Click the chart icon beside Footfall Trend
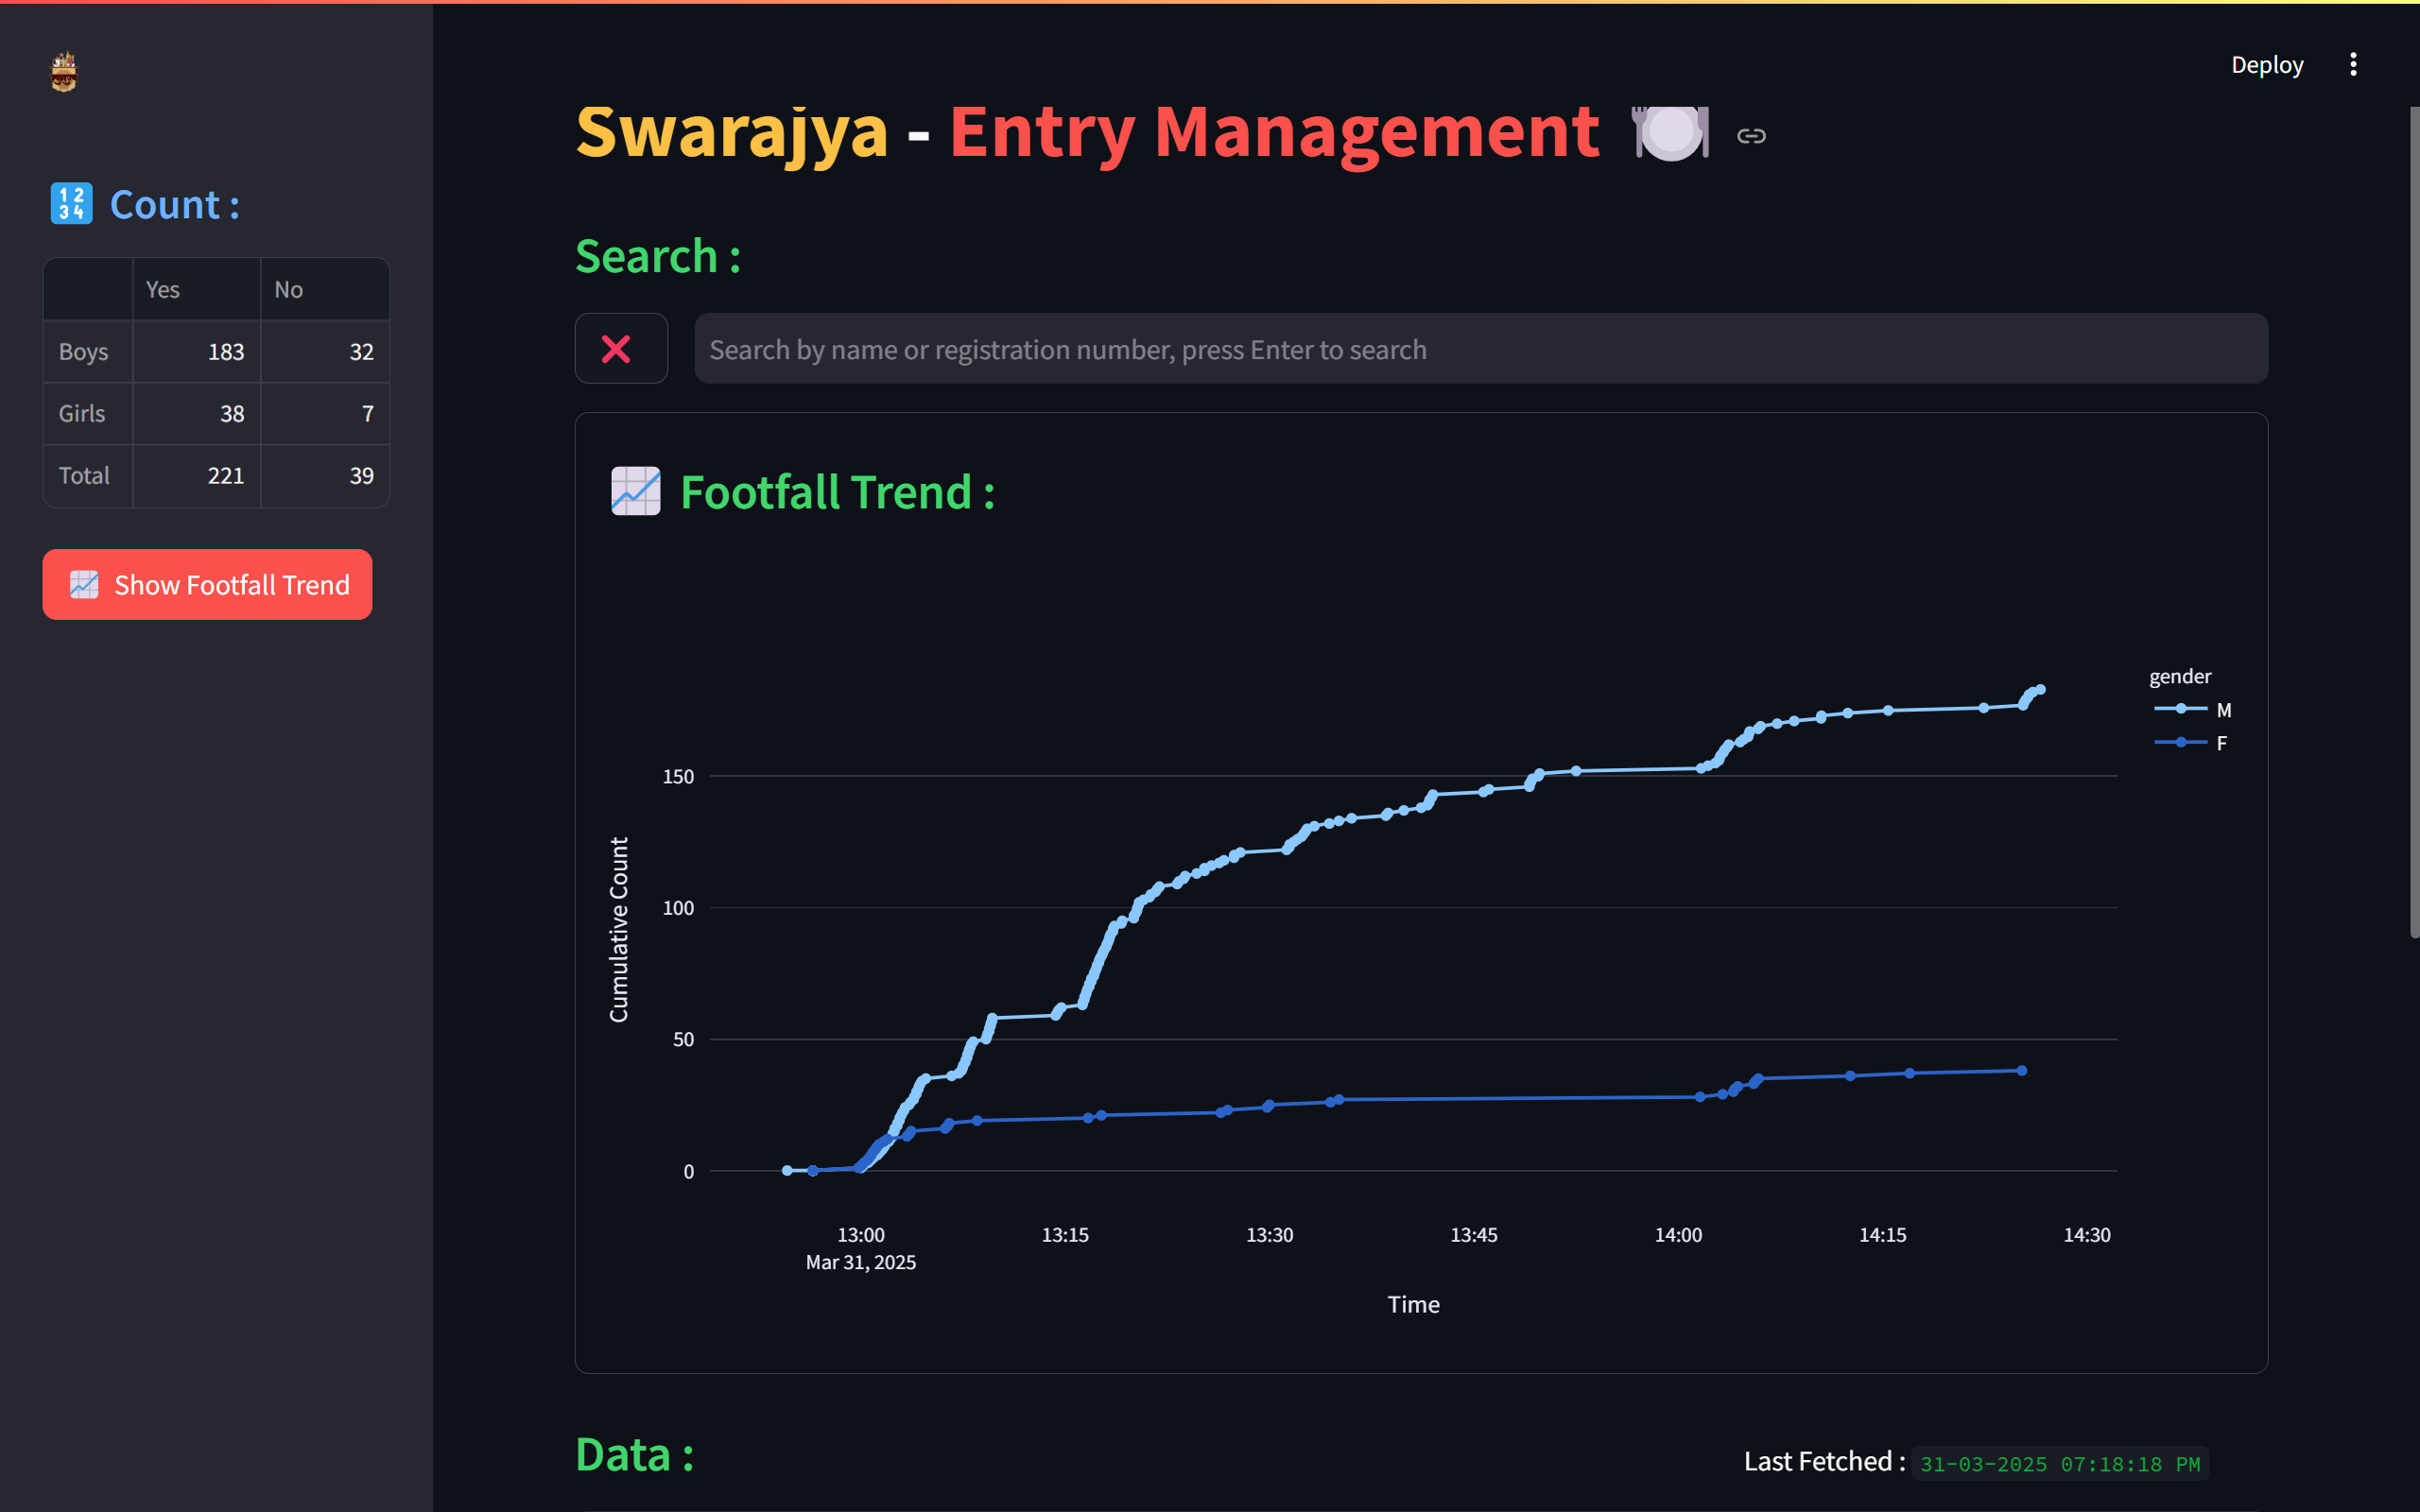The image size is (2420, 1512). [x=635, y=491]
